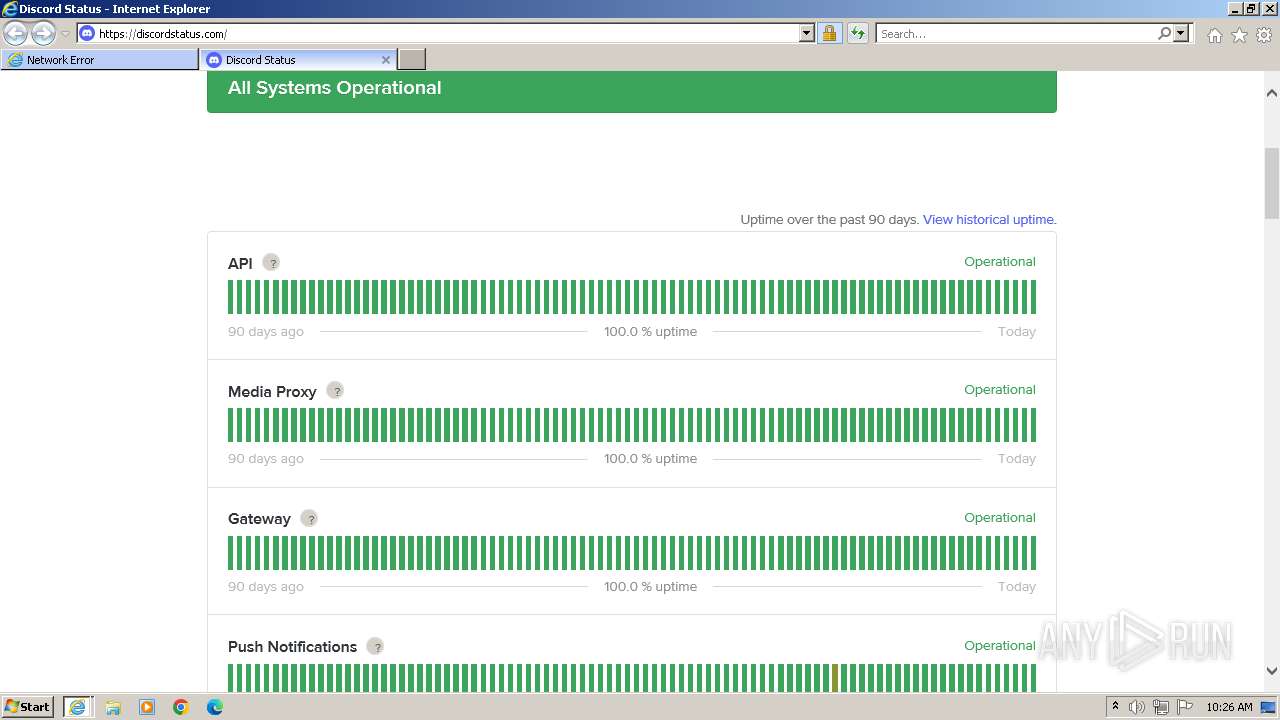Image resolution: width=1280 pixels, height=720 pixels.
Task: Open the volume speaker tray icon
Action: [1137, 707]
